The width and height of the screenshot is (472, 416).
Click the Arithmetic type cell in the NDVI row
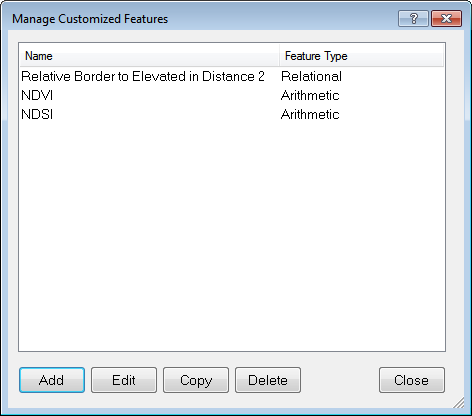click(x=310, y=96)
